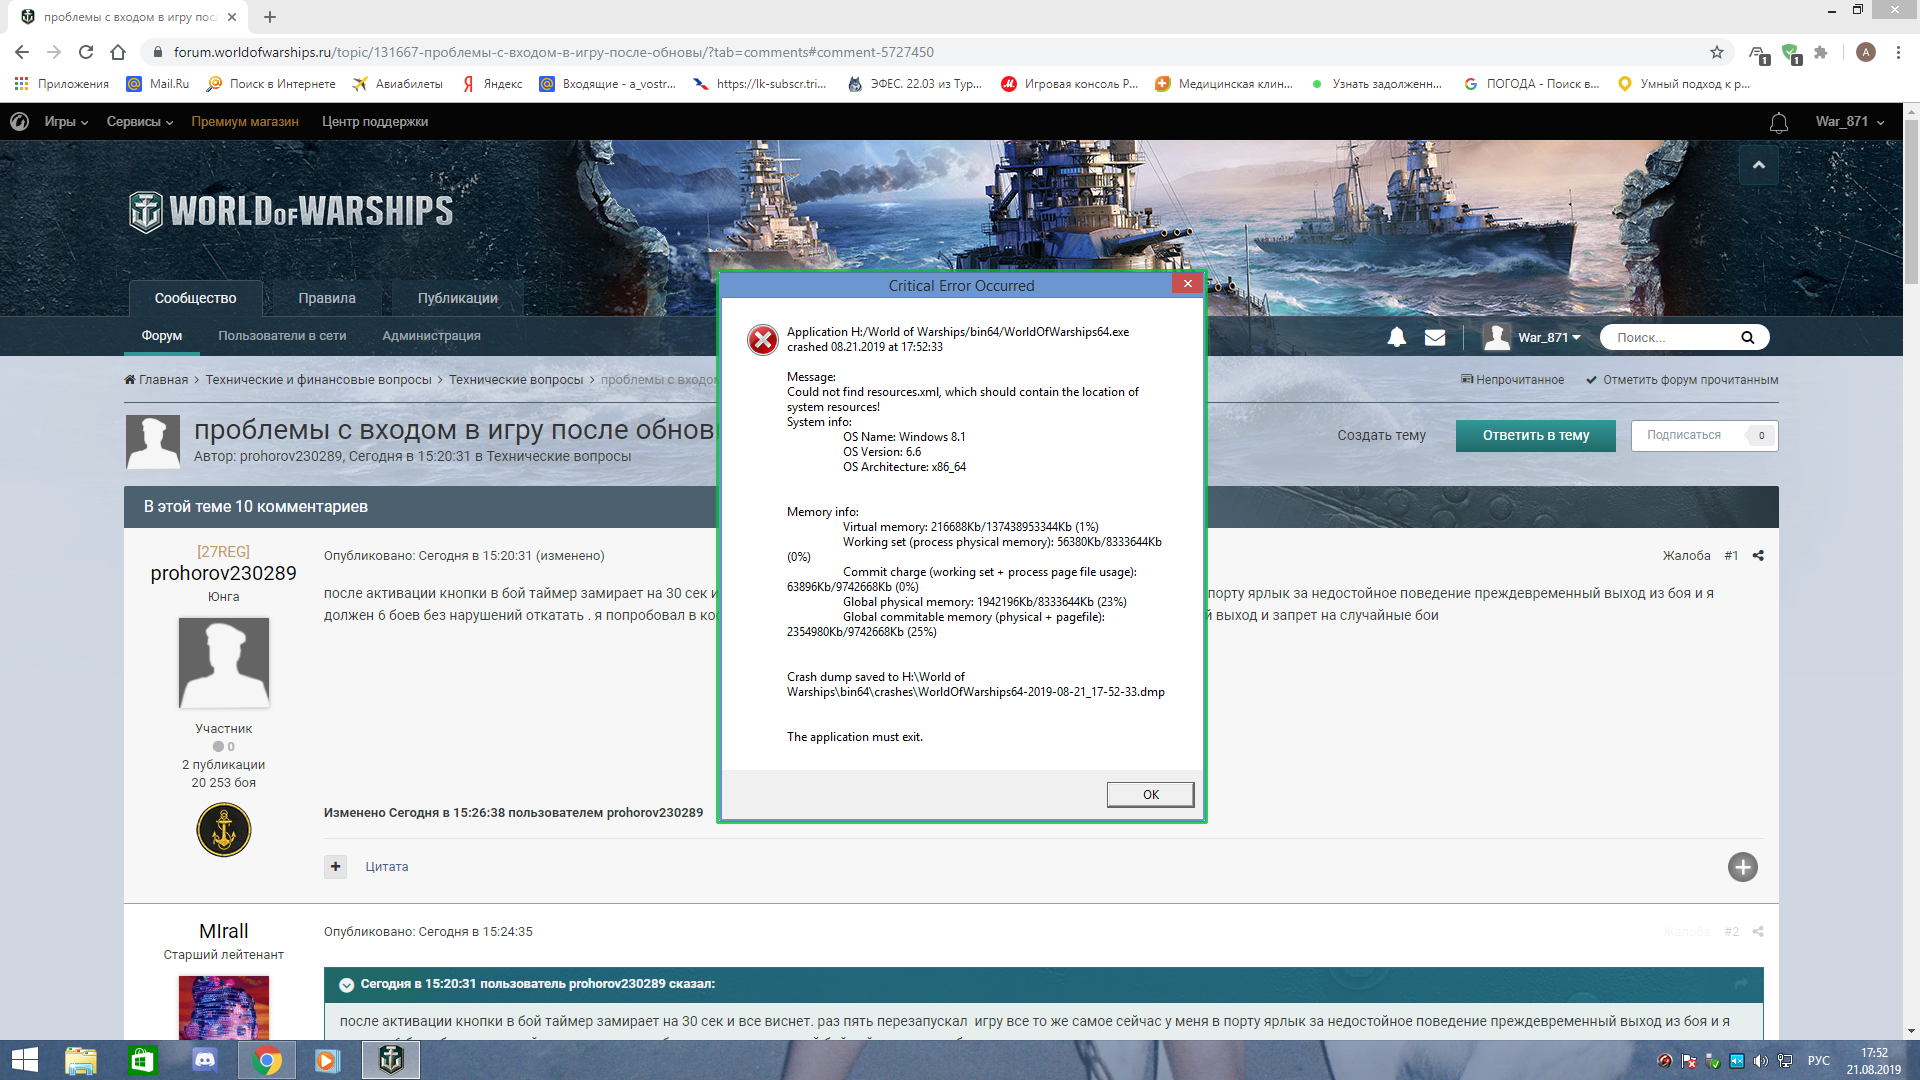Image resolution: width=1920 pixels, height=1080 pixels.
Task: Click the top bar notification bell
Action: coord(1779,122)
